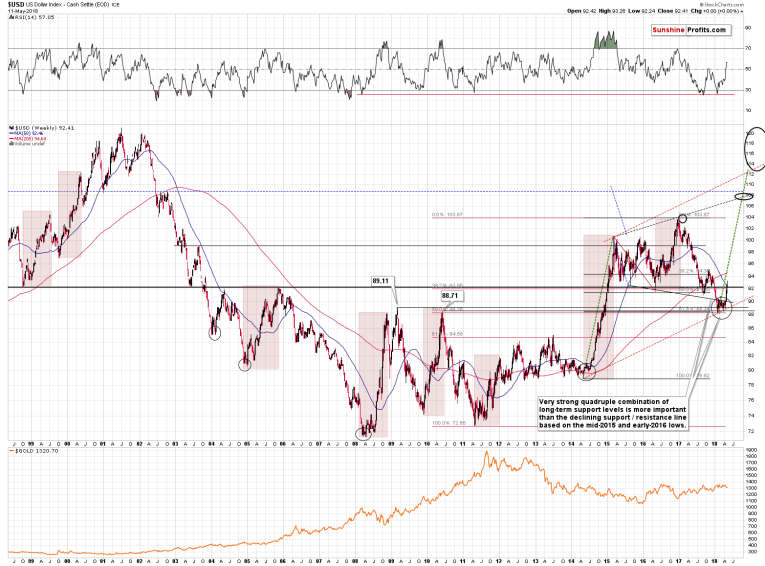Toggle the MA(200) legend entry
The width and height of the screenshot is (765, 566).
(x=29, y=141)
